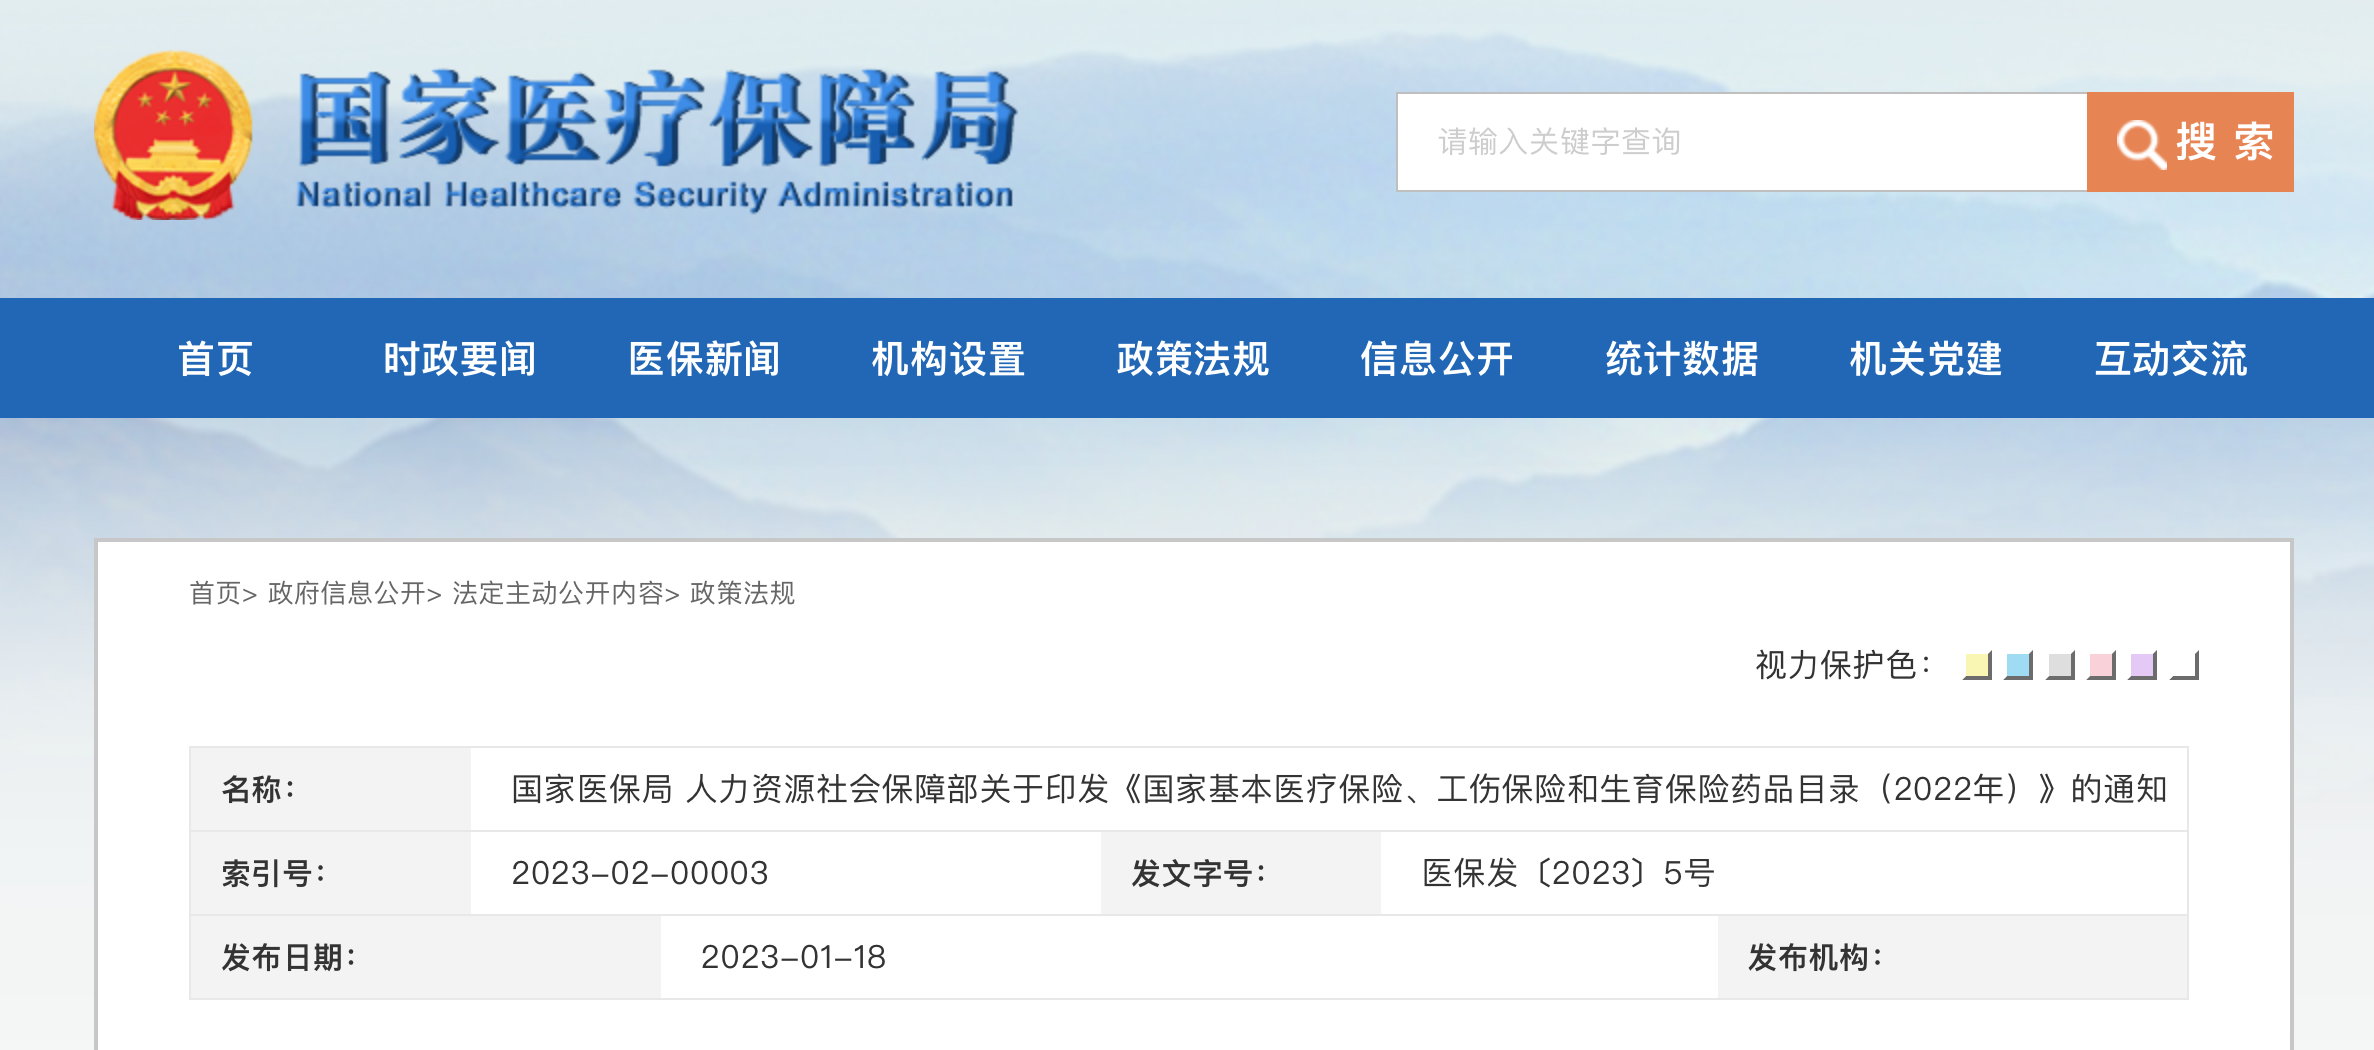Select the white eye-protection color
The image size is (2374, 1050).
pyautogui.click(x=2184, y=665)
